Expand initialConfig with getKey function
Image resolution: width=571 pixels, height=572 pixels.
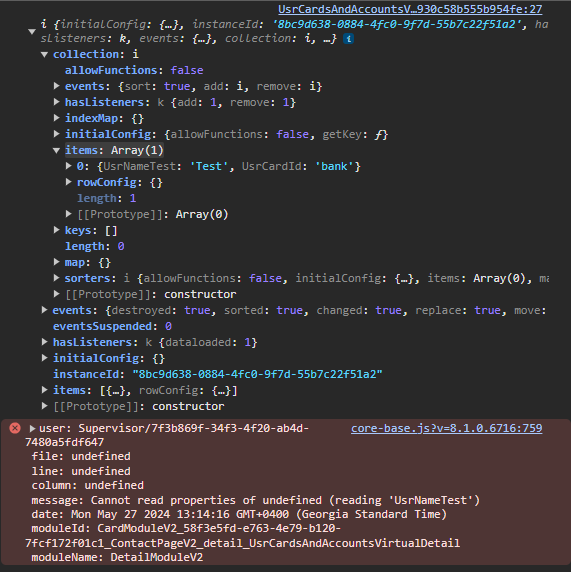coord(57,134)
